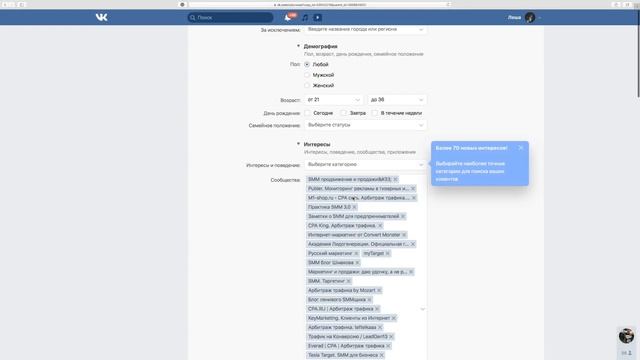Click the 'Практика SMM 3.0' tag text
The height and width of the screenshot is (360, 640).
pyautogui.click(x=329, y=207)
